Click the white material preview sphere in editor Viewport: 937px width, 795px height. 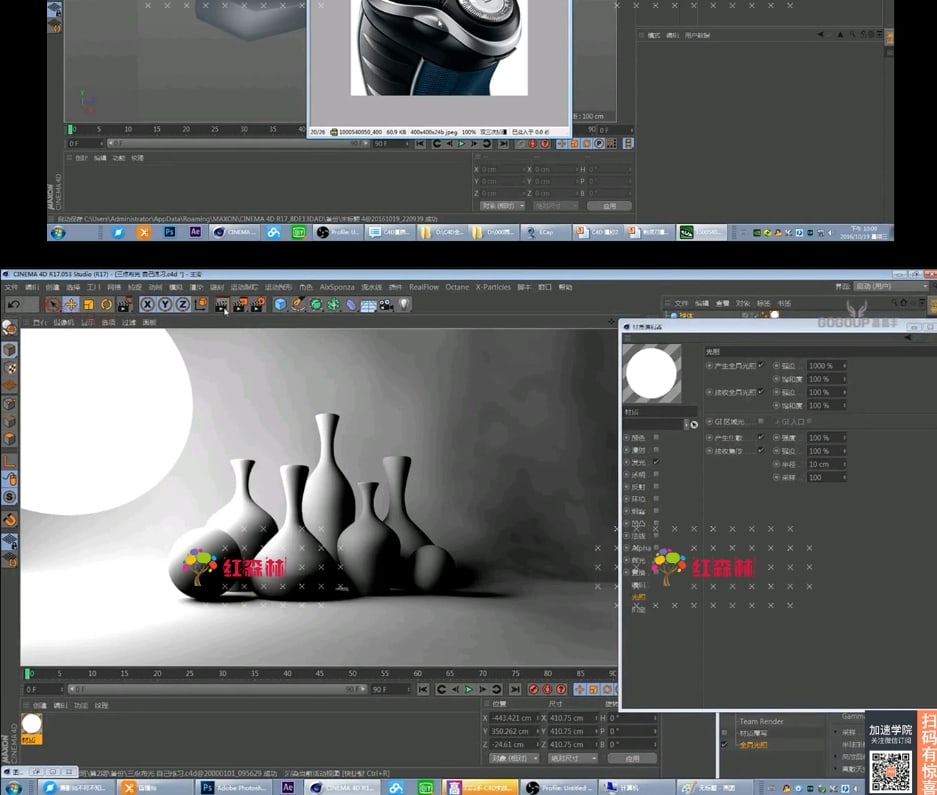pos(651,373)
